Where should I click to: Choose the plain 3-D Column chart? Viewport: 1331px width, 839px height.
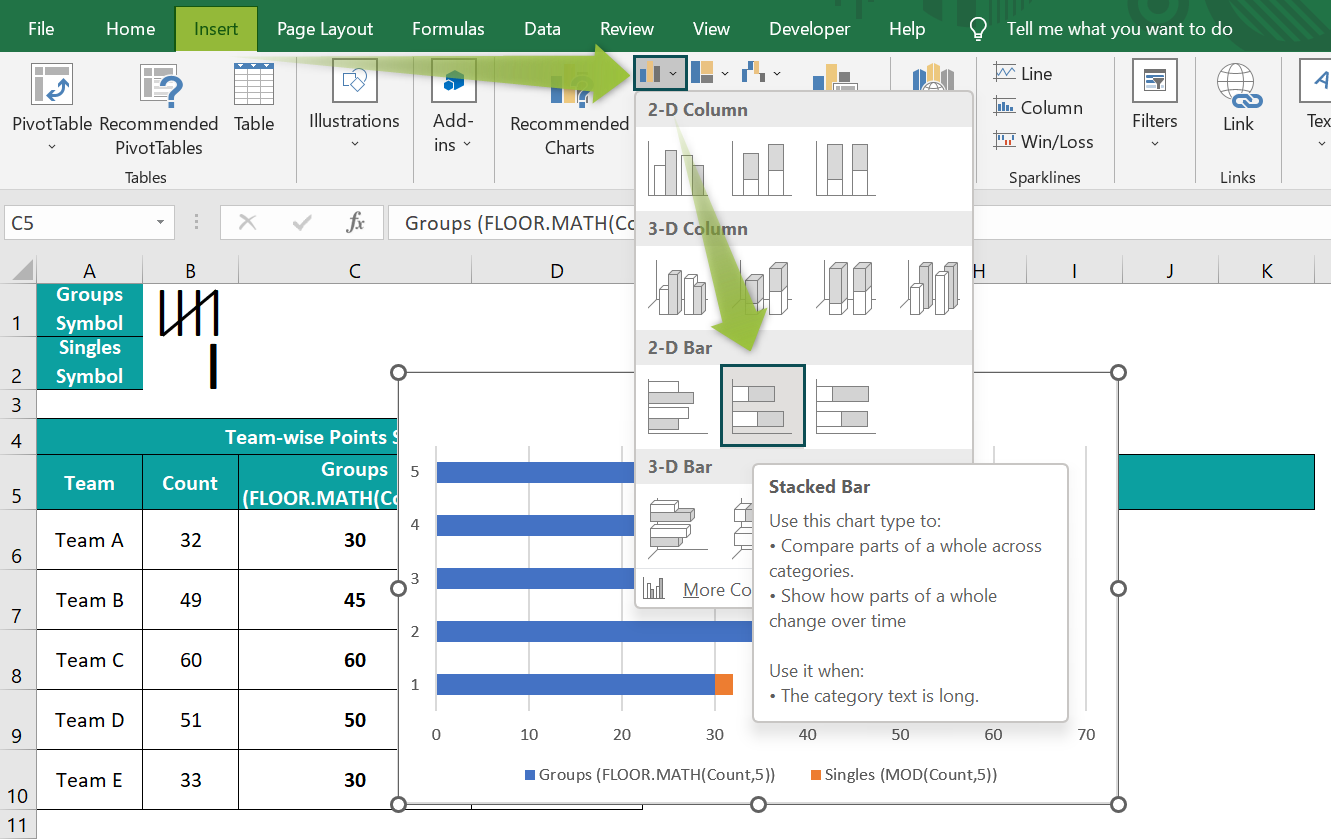(x=929, y=287)
